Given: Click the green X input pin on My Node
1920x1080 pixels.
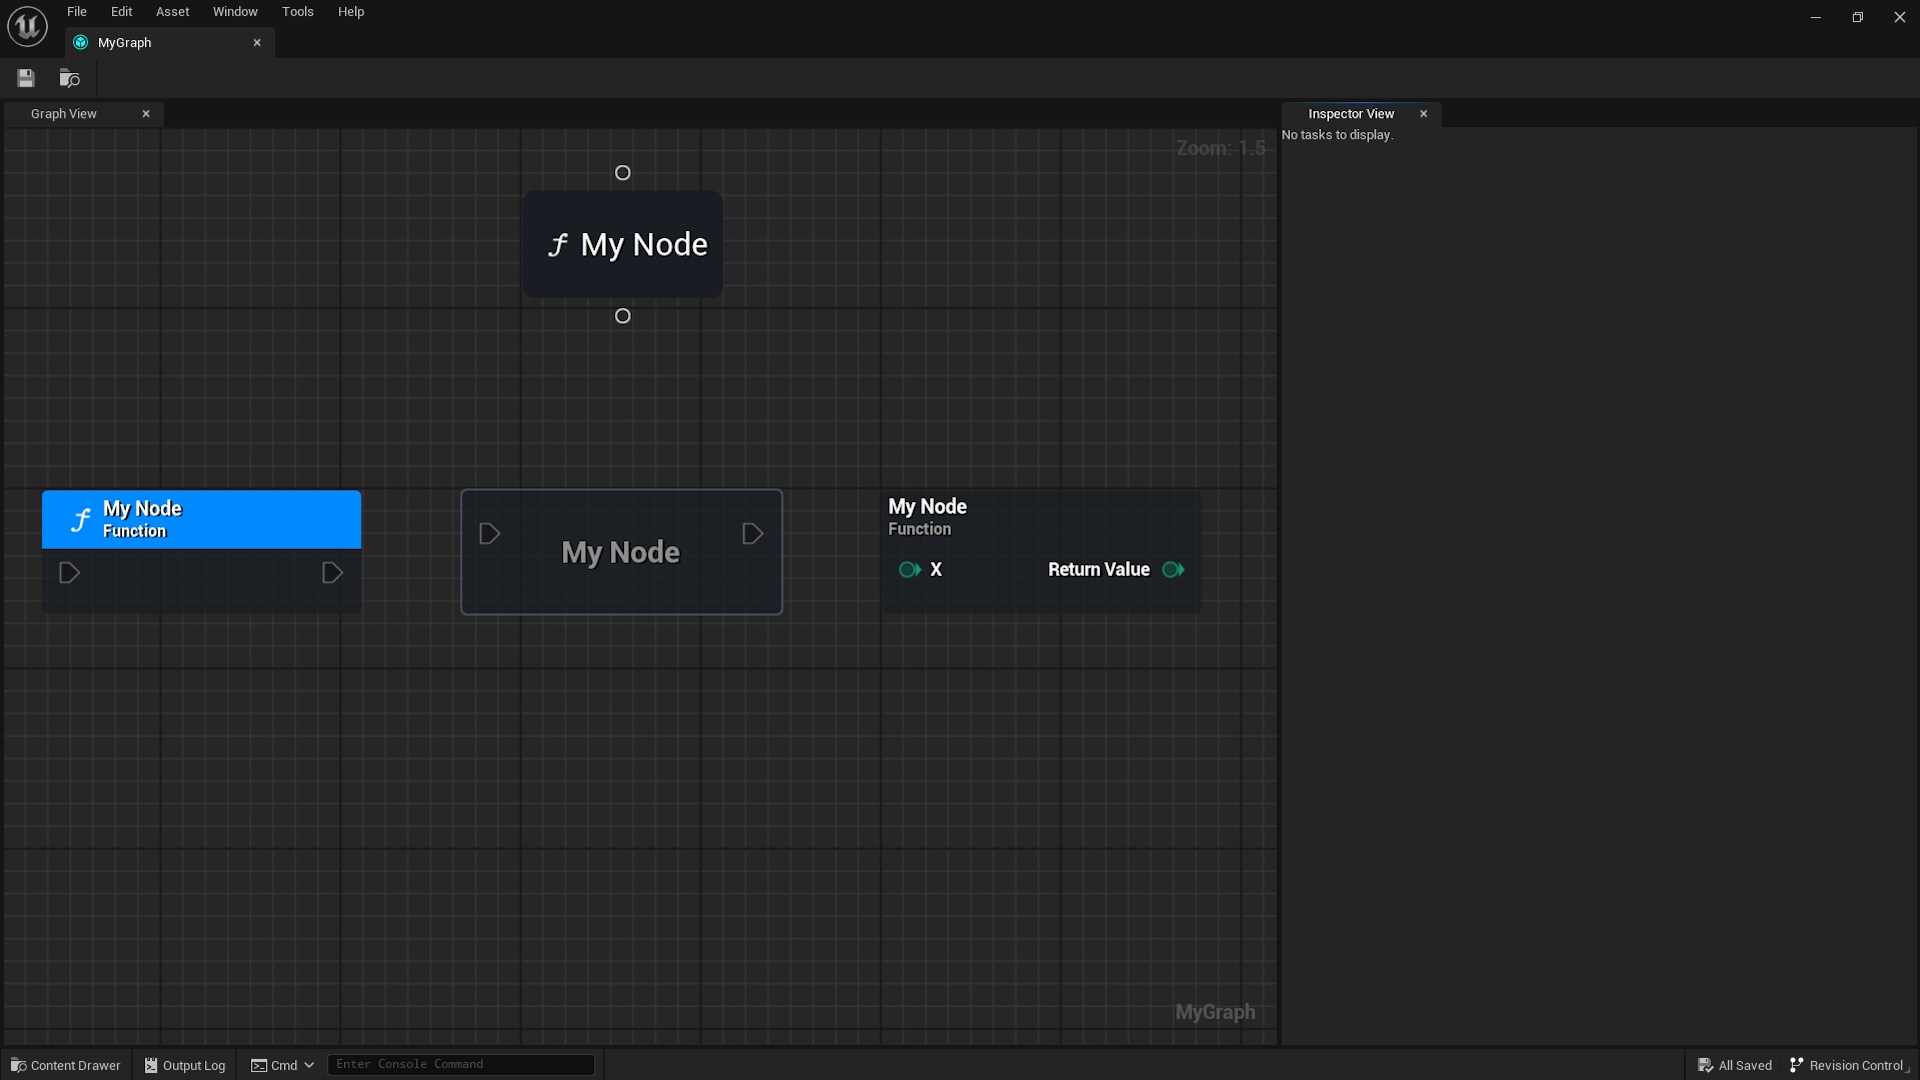Looking at the screenshot, I should pos(908,569).
